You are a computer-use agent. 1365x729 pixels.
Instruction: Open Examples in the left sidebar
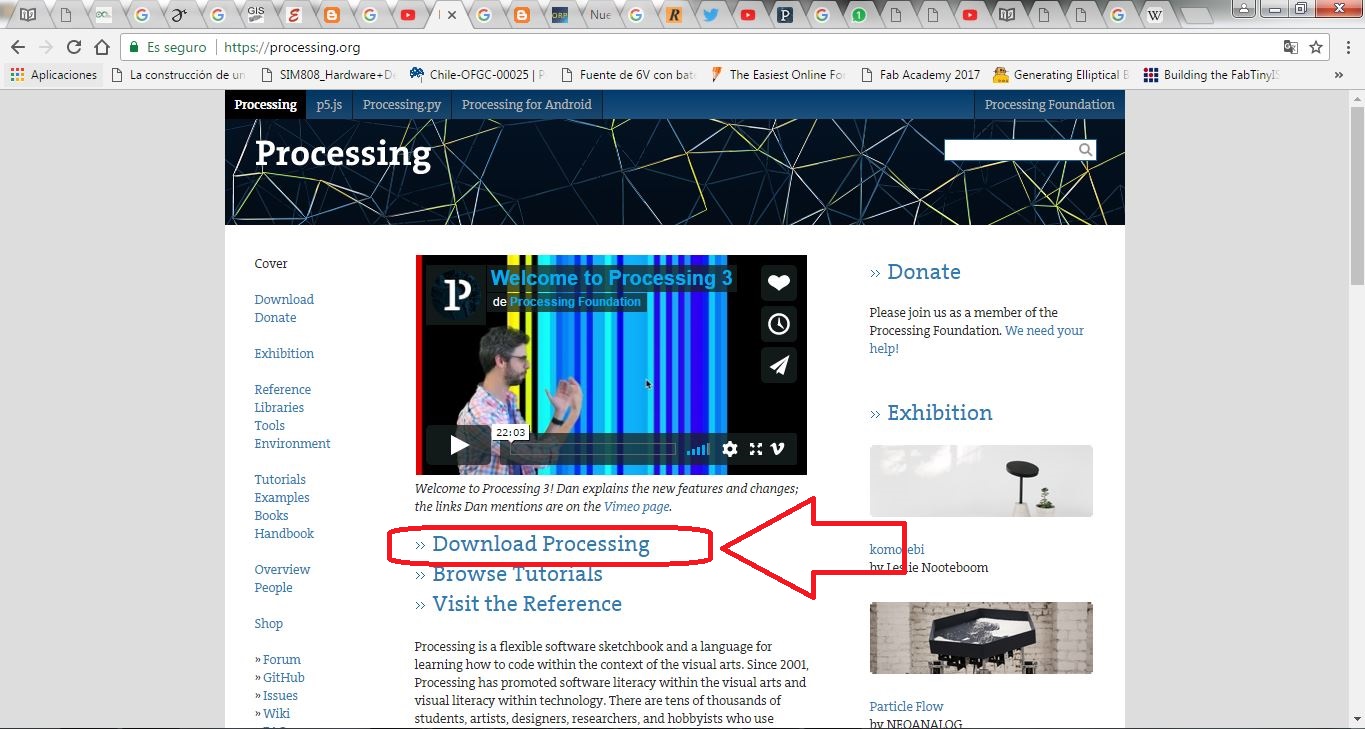point(282,498)
